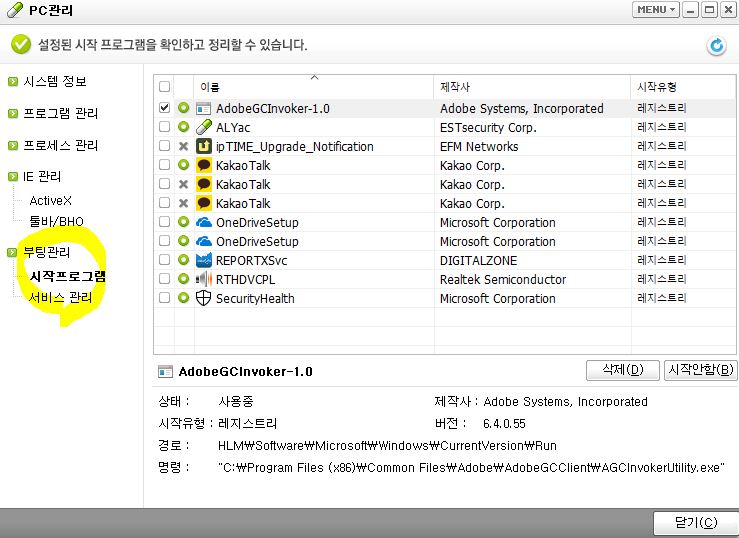This screenshot has height=538, width=739.
Task: Click the ipTIME_Upgrade_Notification name
Action: point(295,147)
